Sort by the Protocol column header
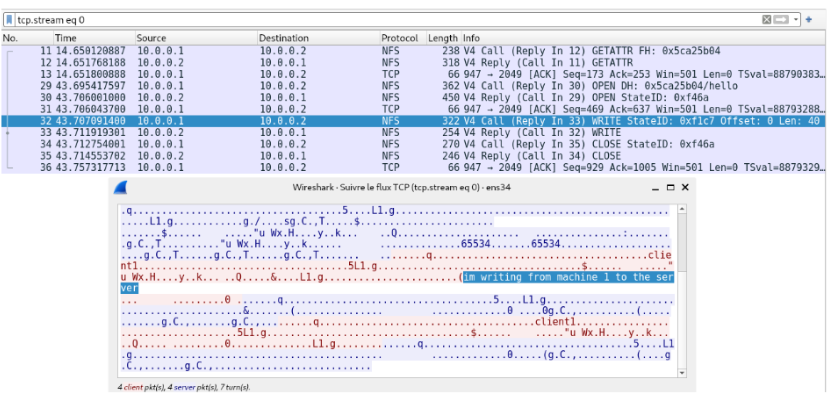839x409 pixels. [x=399, y=38]
